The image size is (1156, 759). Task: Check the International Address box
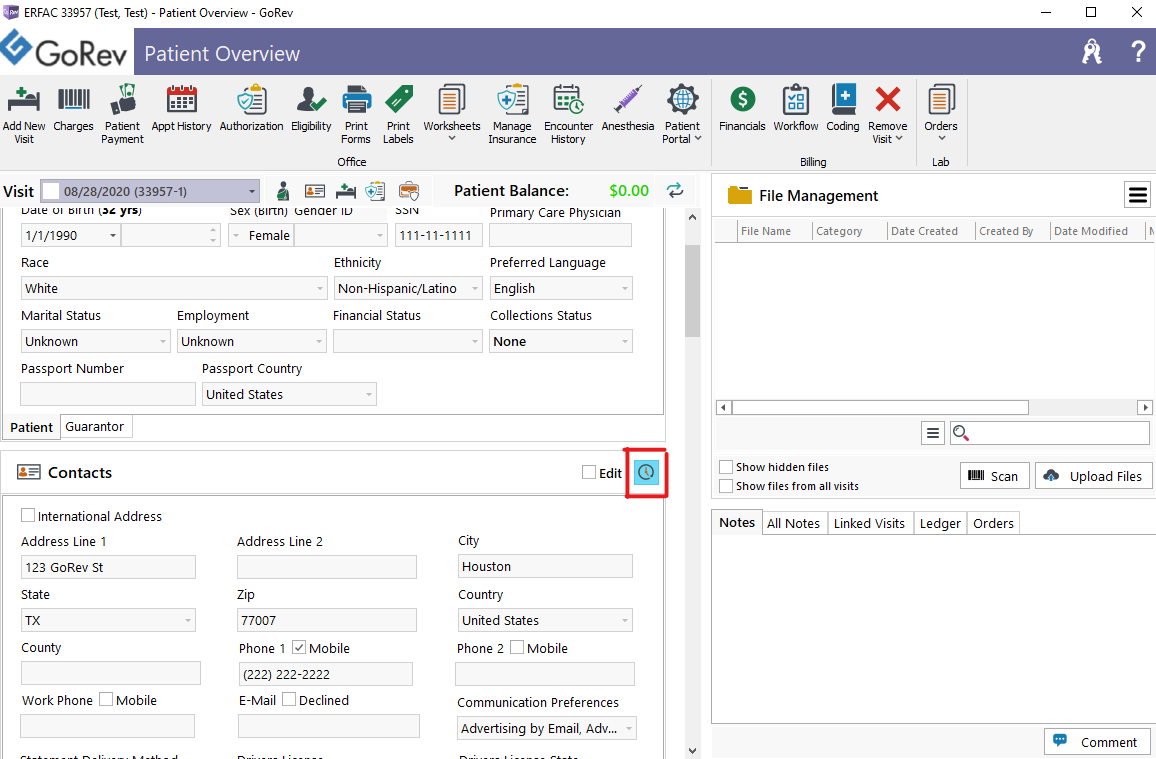pos(28,517)
